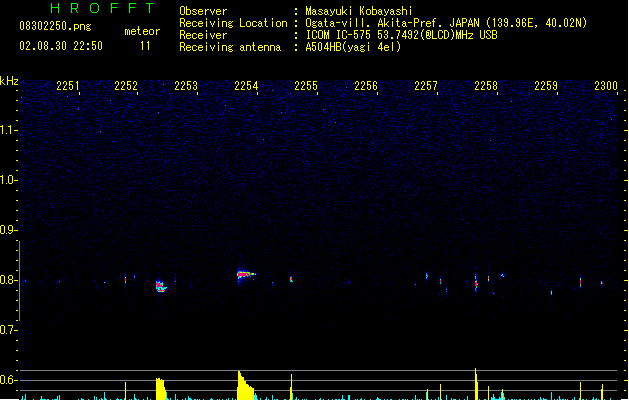
Task: Click the 2253 time marker
Action: (x=186, y=86)
